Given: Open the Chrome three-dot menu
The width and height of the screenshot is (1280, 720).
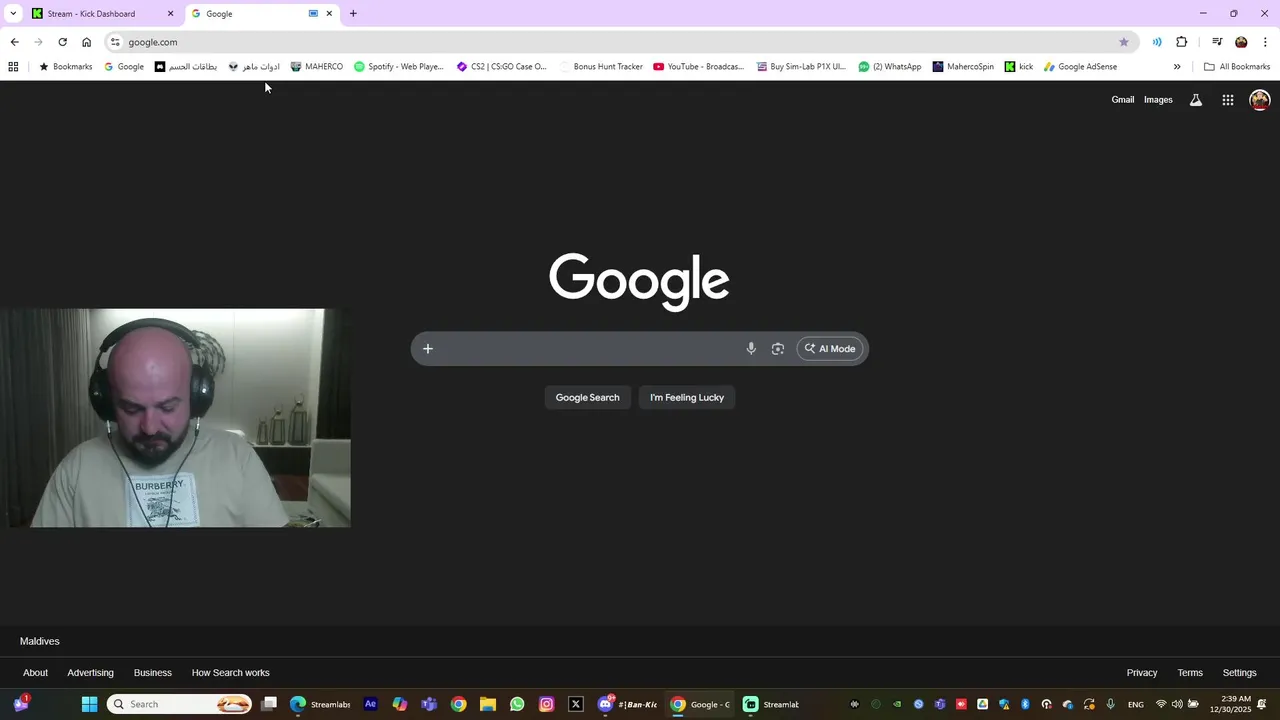Looking at the screenshot, I should pyautogui.click(x=1265, y=42).
